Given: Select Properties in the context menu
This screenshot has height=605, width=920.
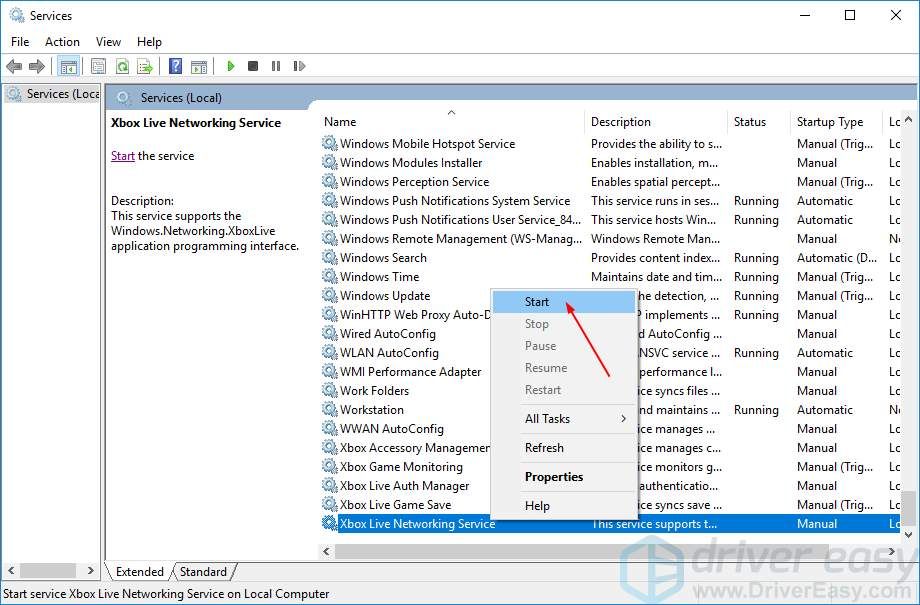Looking at the screenshot, I should coord(554,477).
